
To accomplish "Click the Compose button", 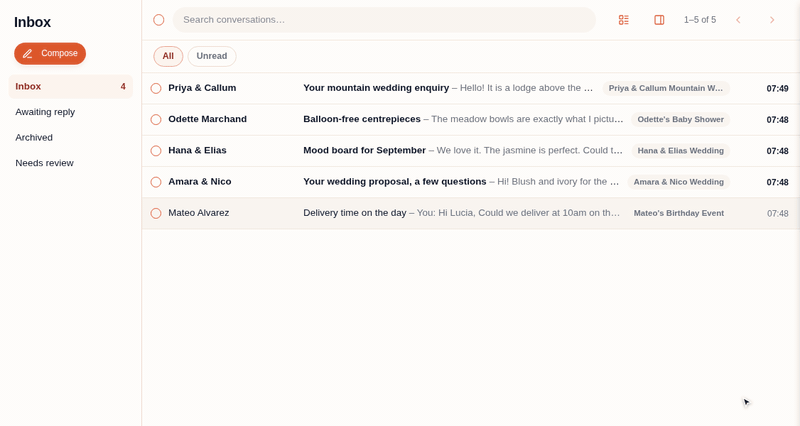I will (x=50, y=54).
